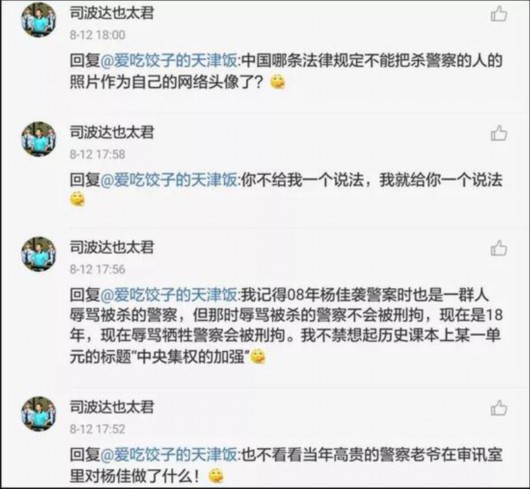
Task: Open avatar of the 18:00 commenter
Action: point(39,21)
